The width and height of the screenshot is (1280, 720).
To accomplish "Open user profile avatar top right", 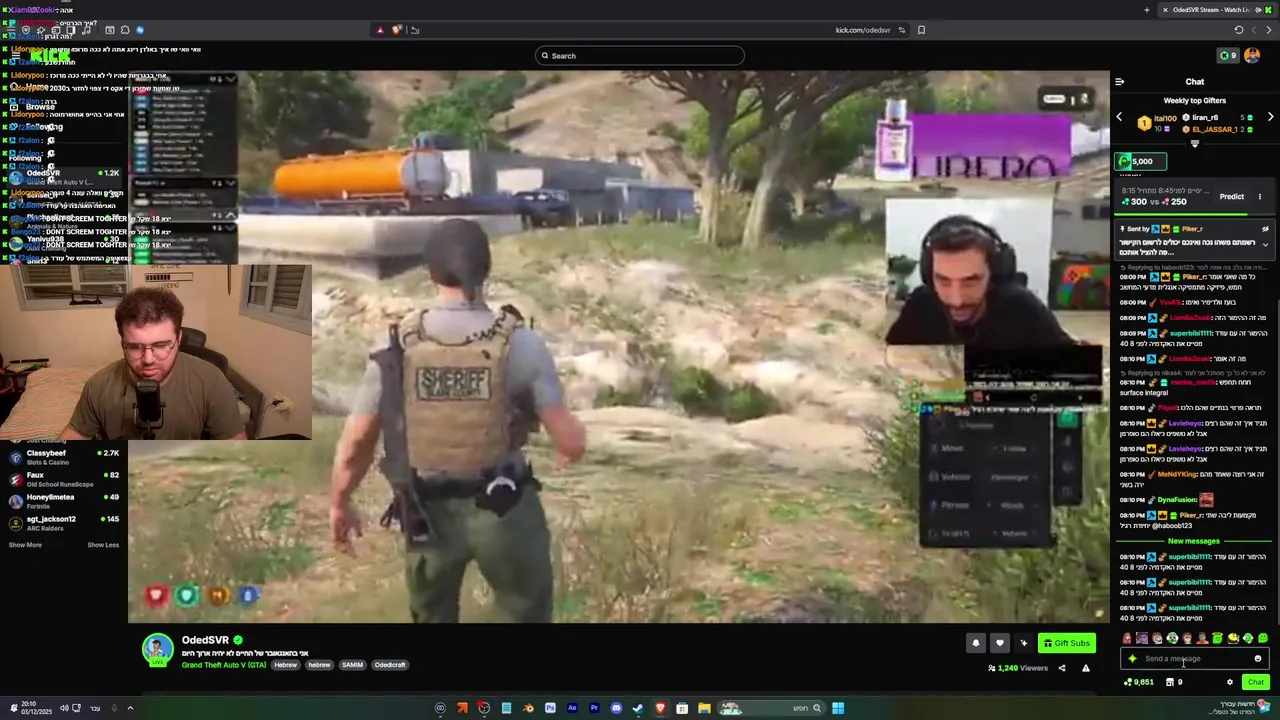I will (x=1252, y=56).
